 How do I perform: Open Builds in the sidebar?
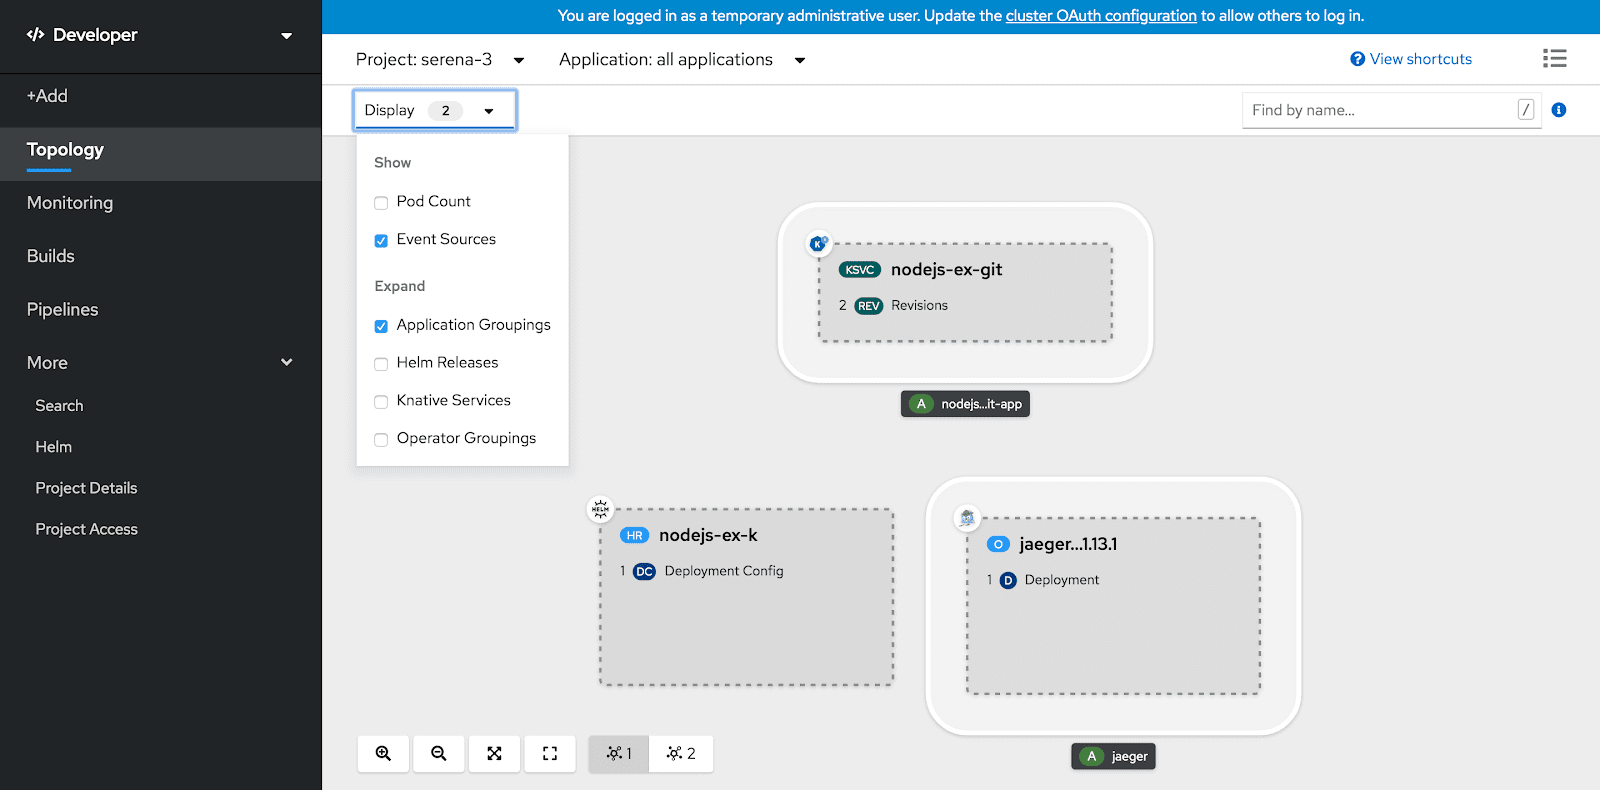tap(160, 256)
